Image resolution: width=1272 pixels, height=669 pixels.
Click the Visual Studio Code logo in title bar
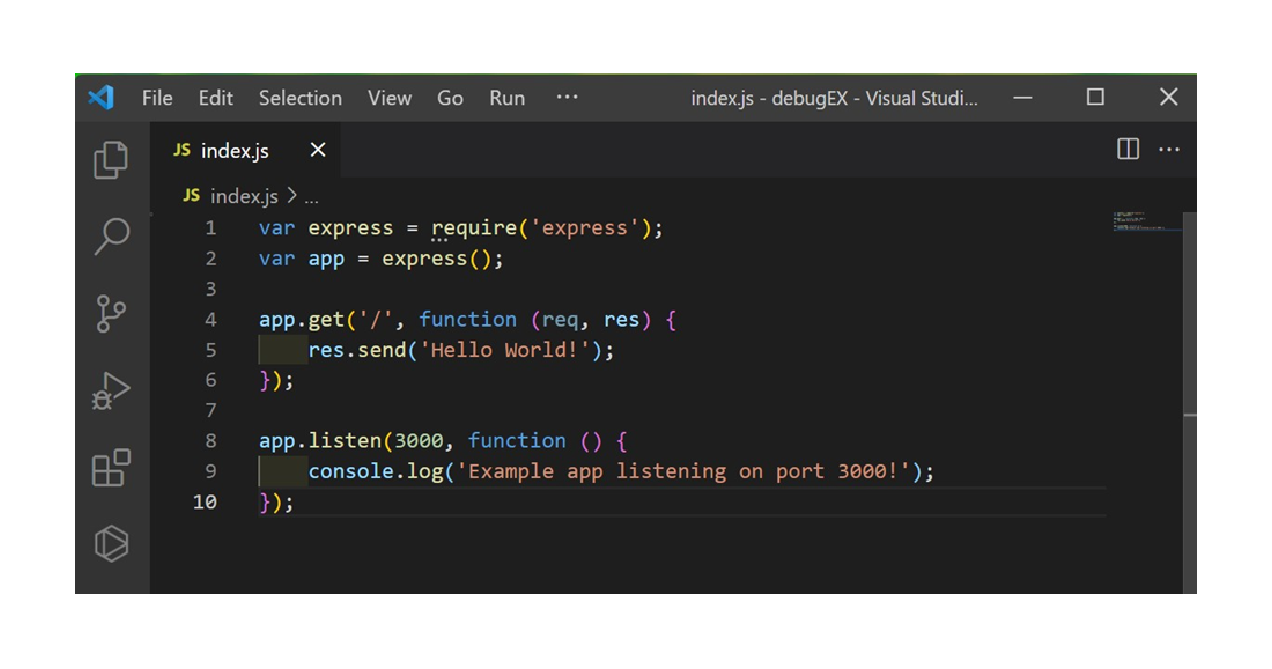[102, 97]
